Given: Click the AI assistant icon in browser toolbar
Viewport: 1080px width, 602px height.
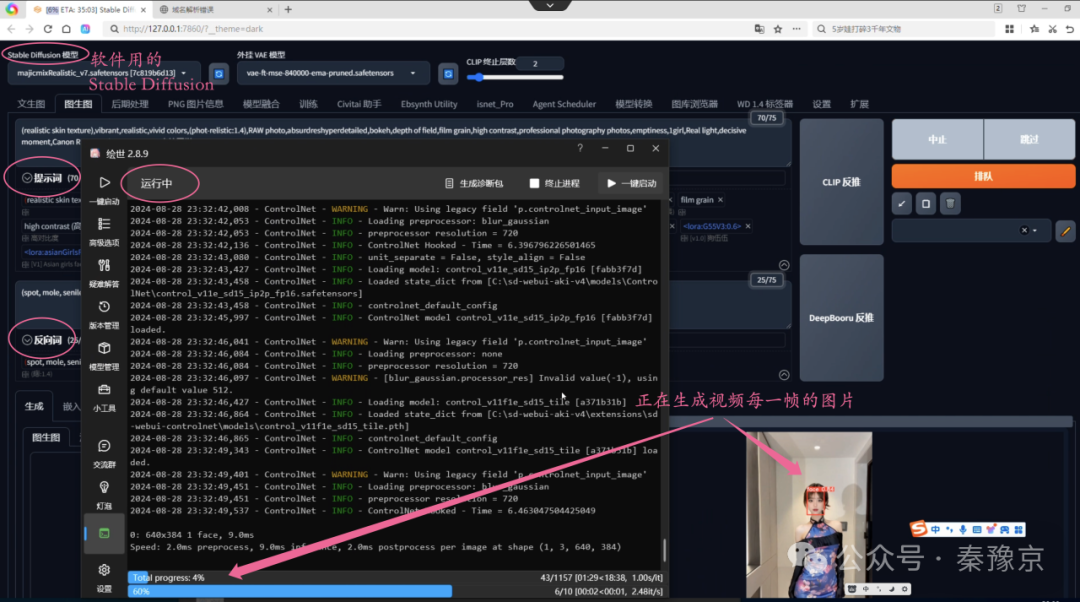Looking at the screenshot, I should click(85, 29).
